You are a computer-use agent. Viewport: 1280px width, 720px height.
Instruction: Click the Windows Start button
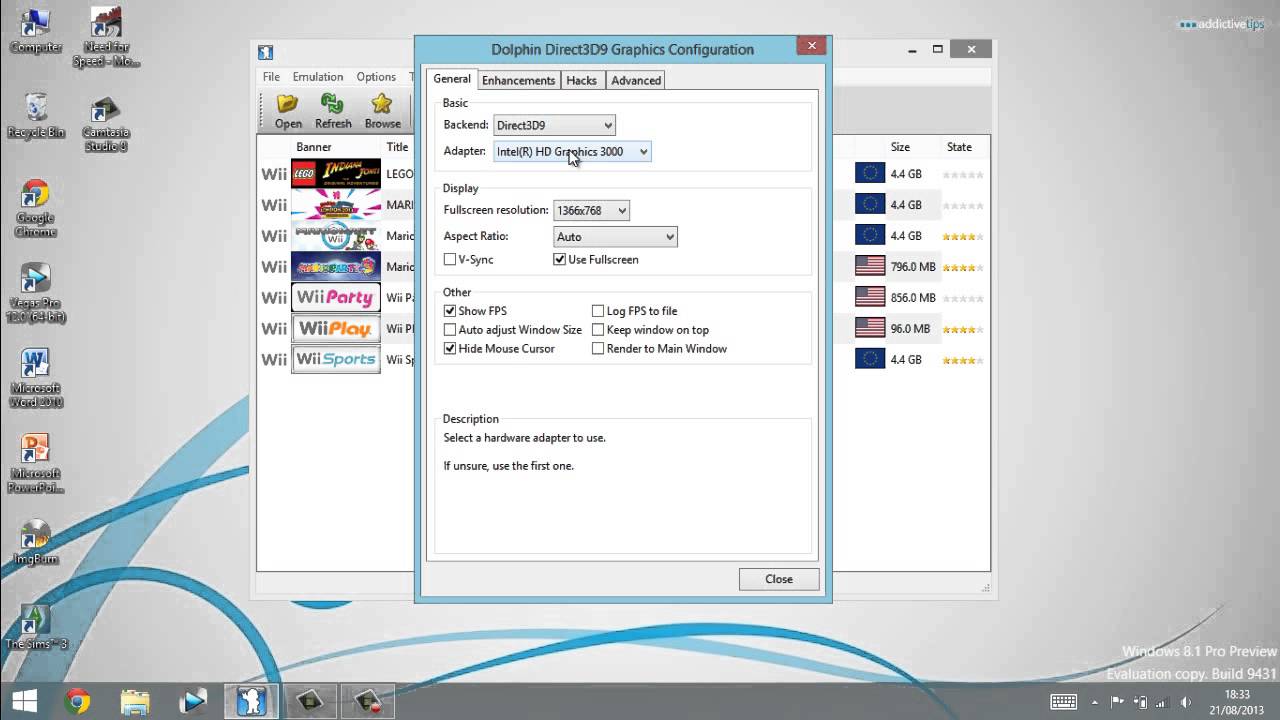pyautogui.click(x=24, y=701)
